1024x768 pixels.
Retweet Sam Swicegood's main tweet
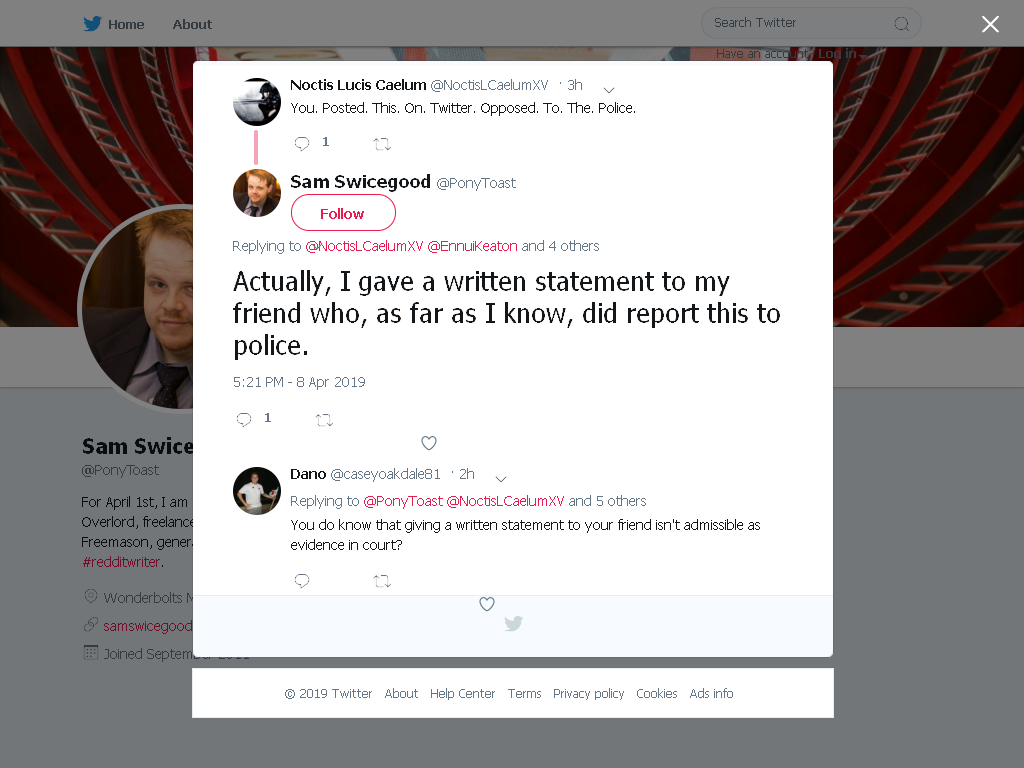tap(324, 419)
